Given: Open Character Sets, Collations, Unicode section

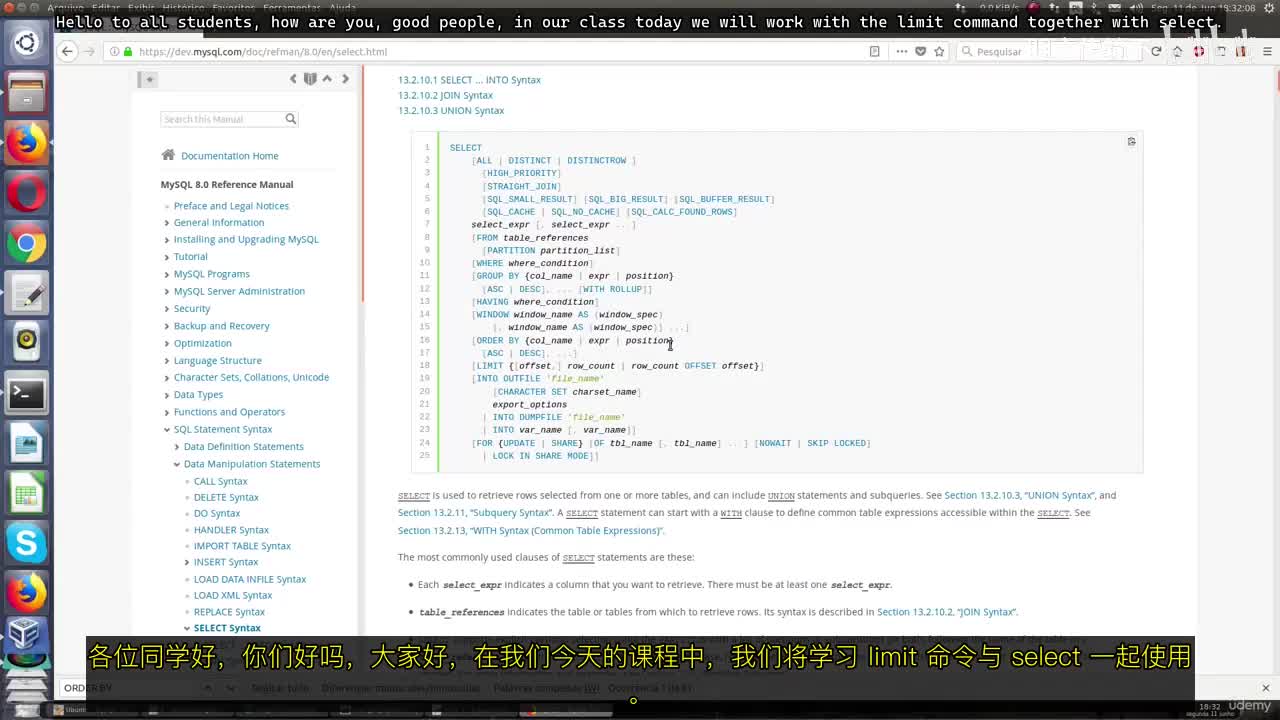Looking at the screenshot, I should [x=251, y=378].
